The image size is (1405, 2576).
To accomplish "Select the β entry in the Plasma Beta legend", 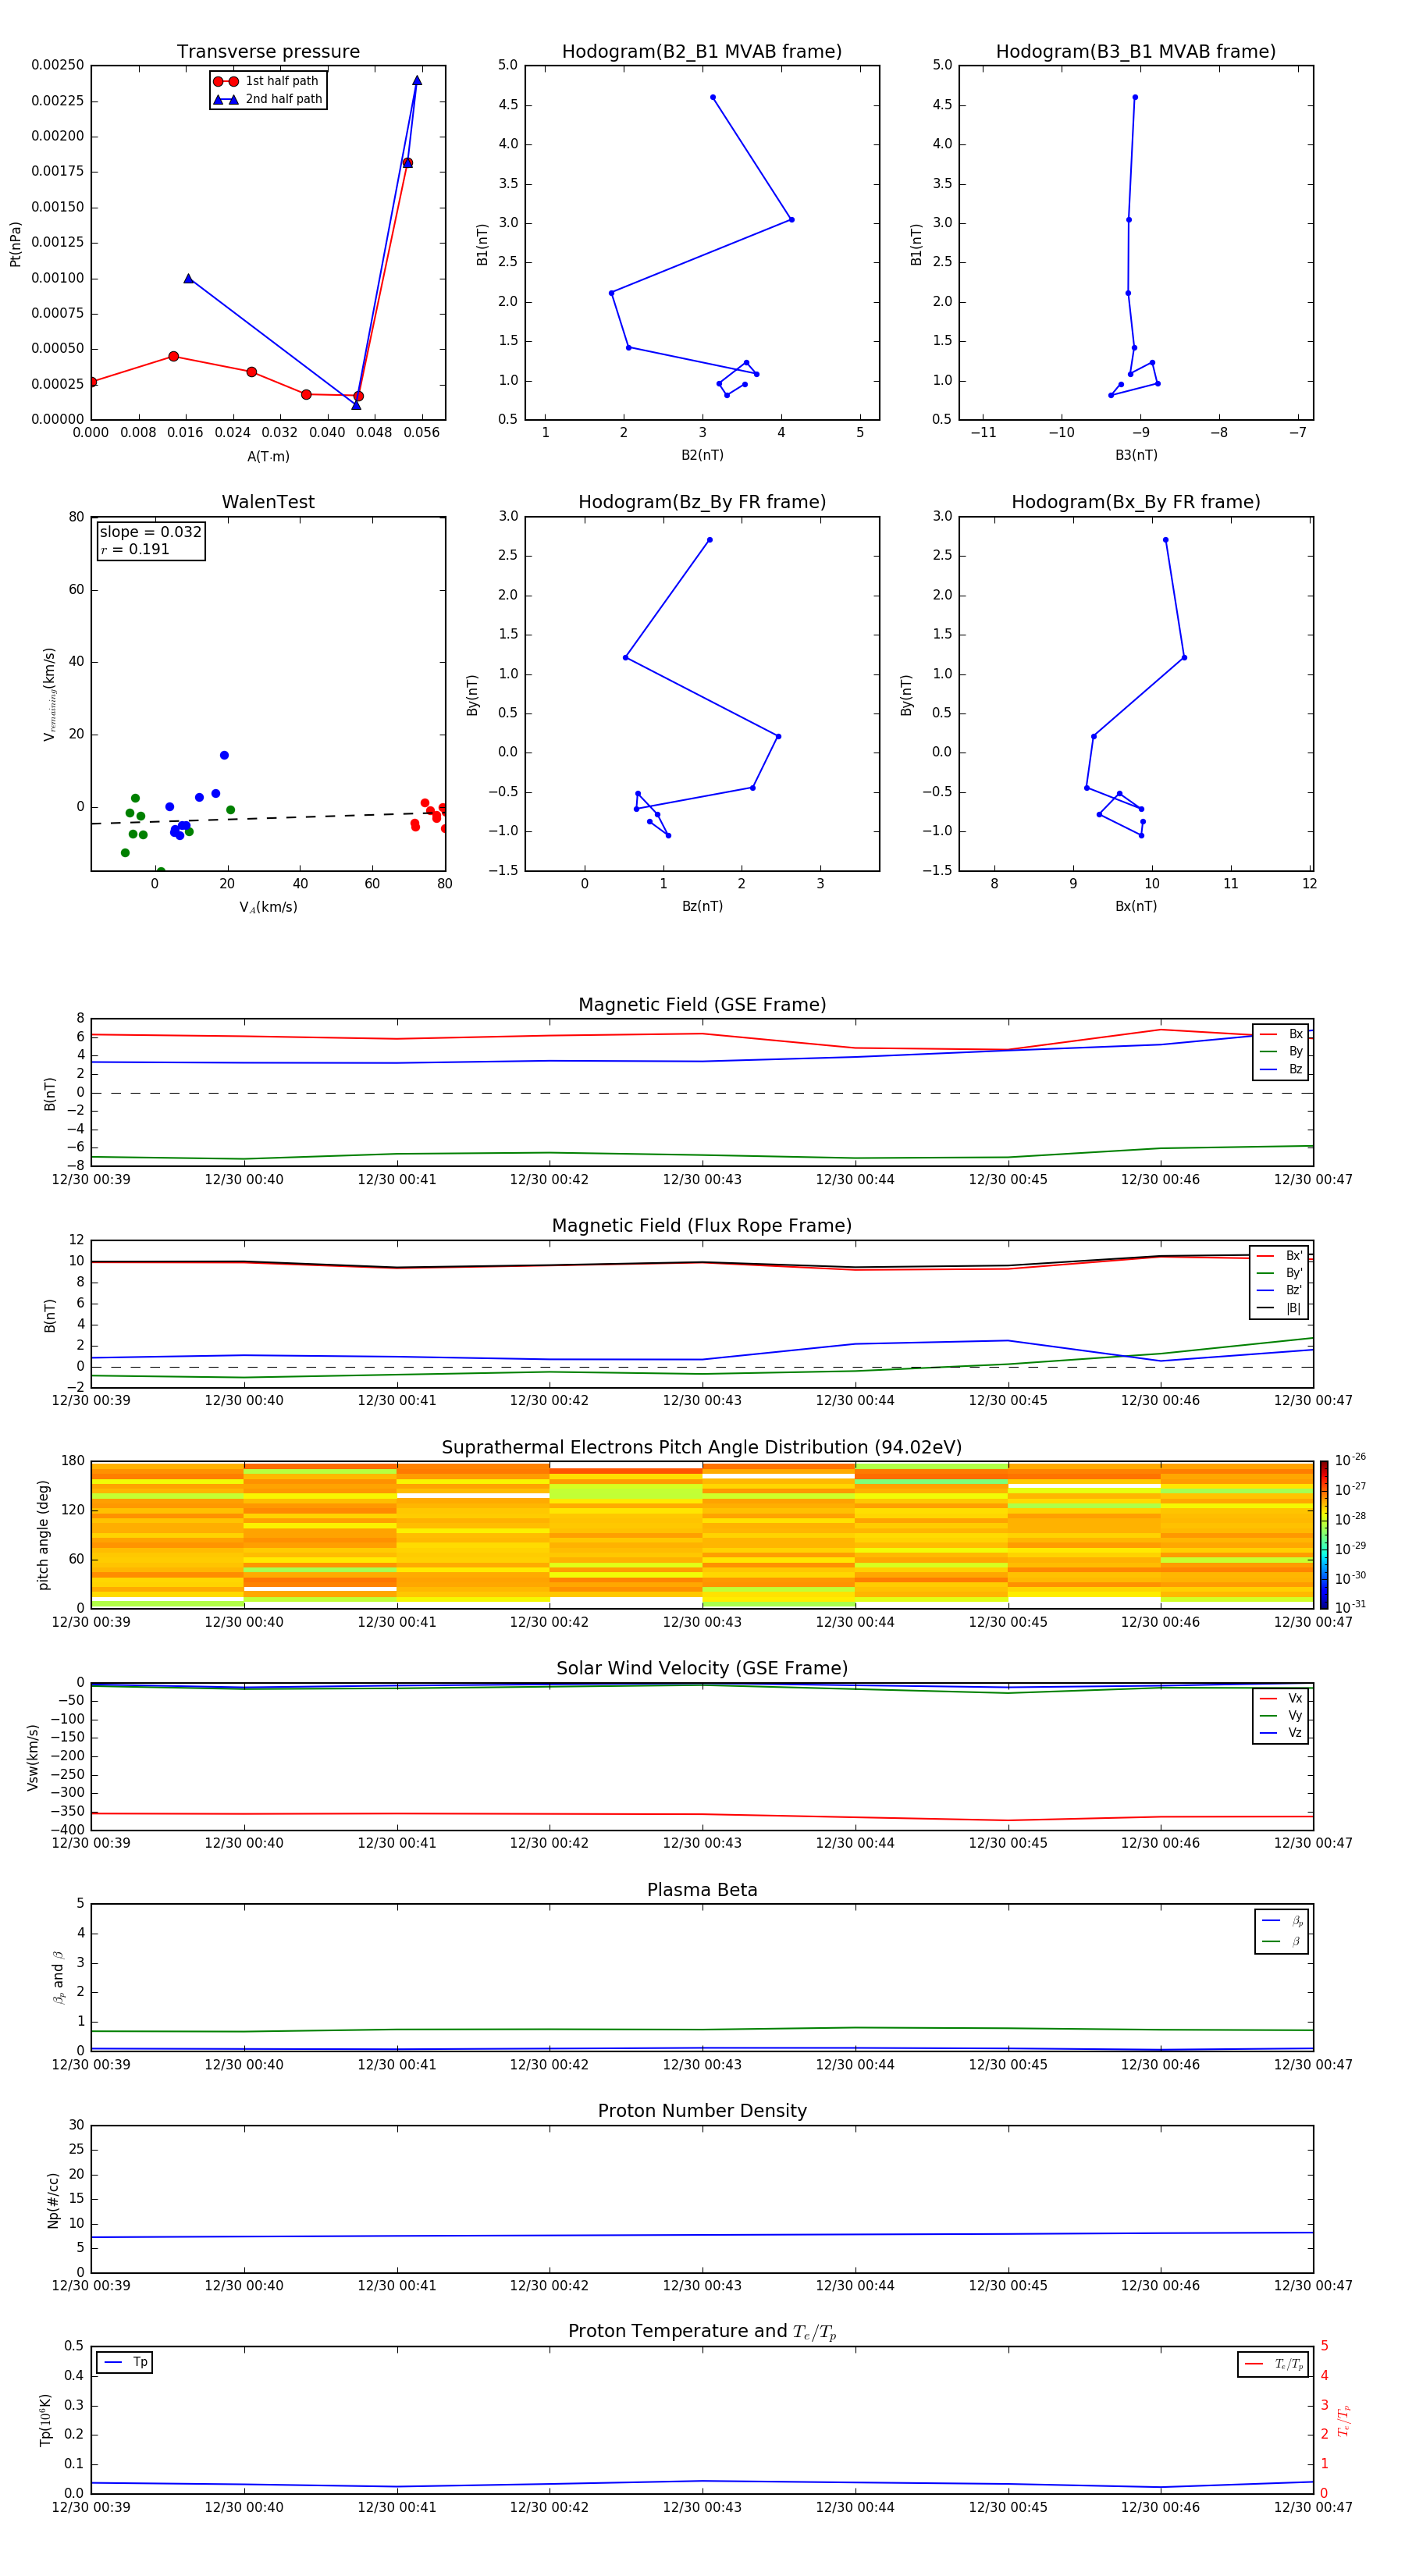I will [x=1282, y=1941].
